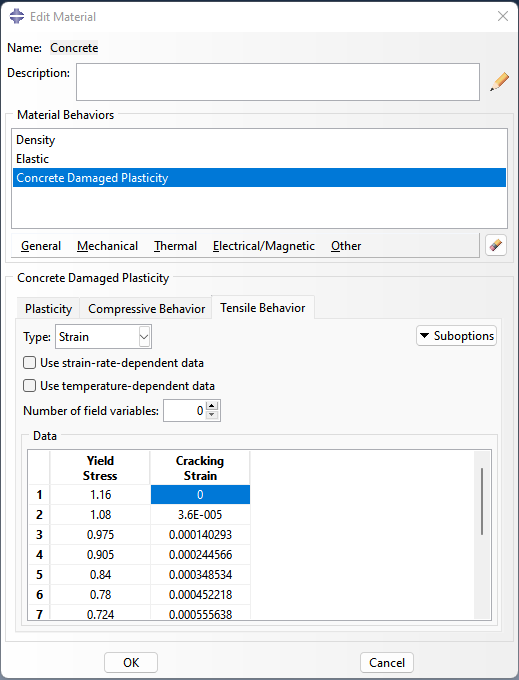Open the Thermal menu
The height and width of the screenshot is (680, 519).
point(175,246)
